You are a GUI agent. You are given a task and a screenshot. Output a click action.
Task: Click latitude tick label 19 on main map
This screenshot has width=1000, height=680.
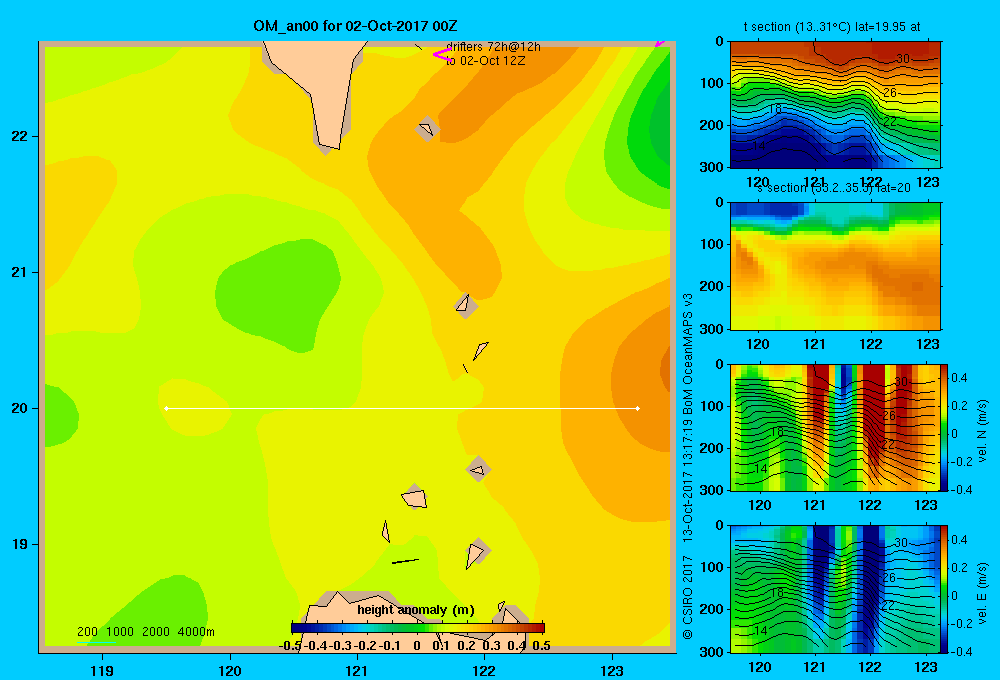pos(20,544)
